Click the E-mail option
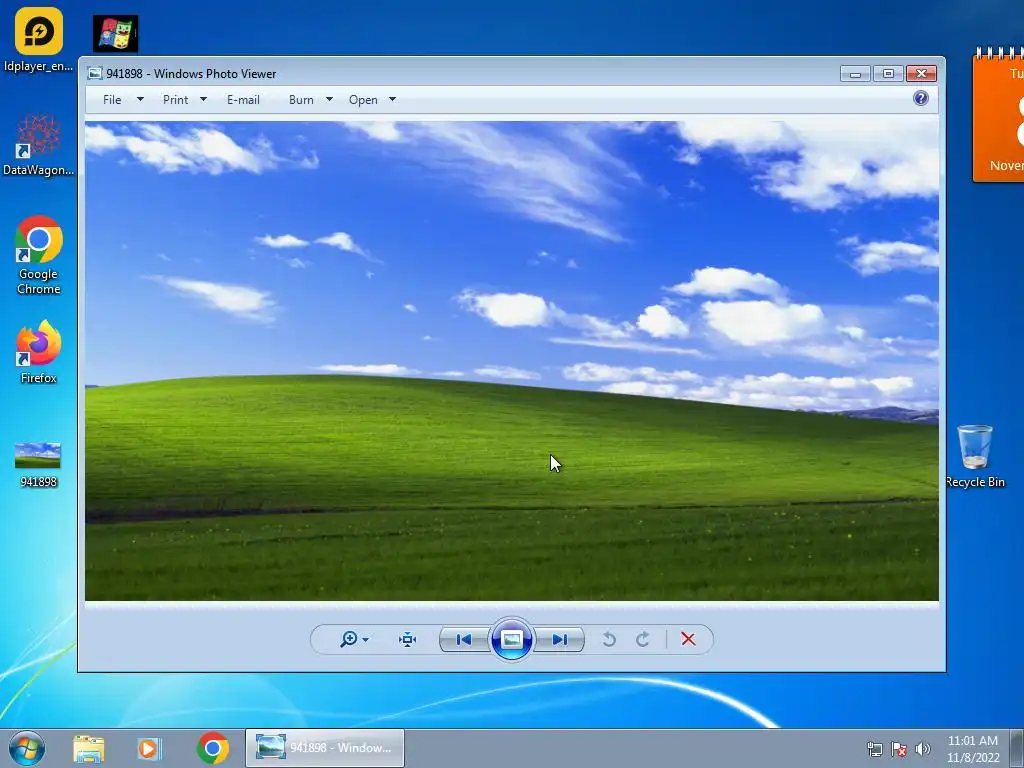 click(x=243, y=100)
